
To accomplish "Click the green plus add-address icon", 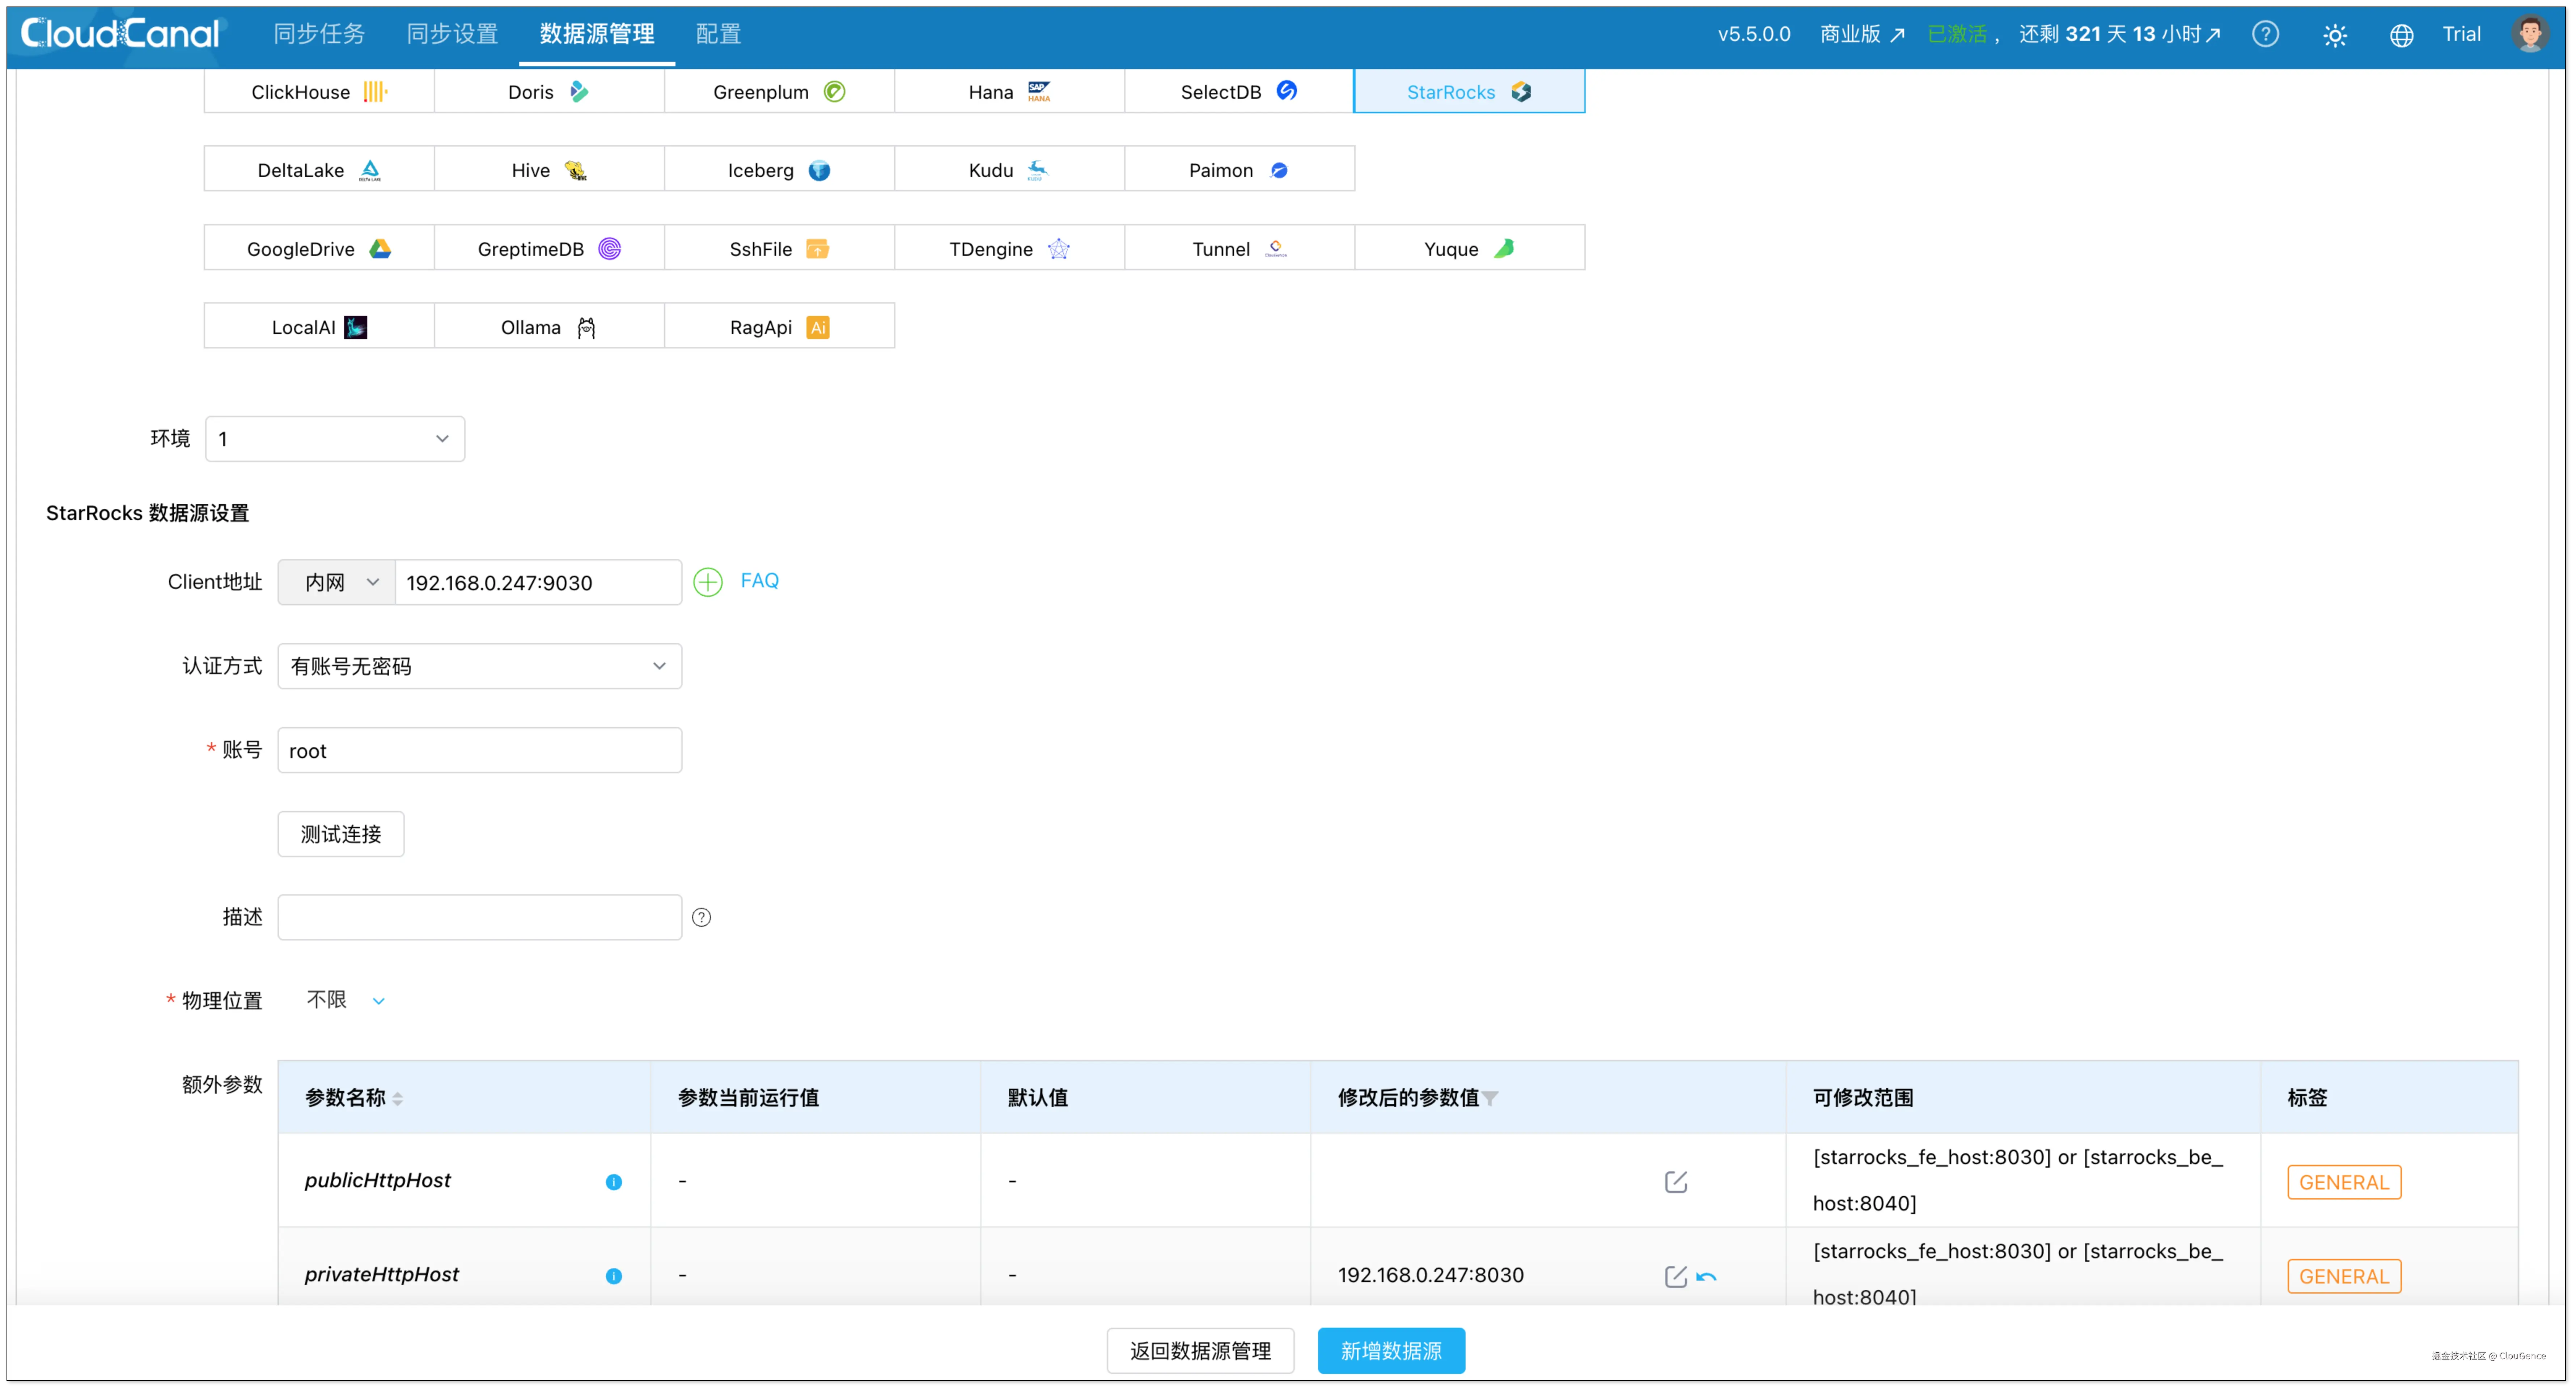I will (x=708, y=582).
